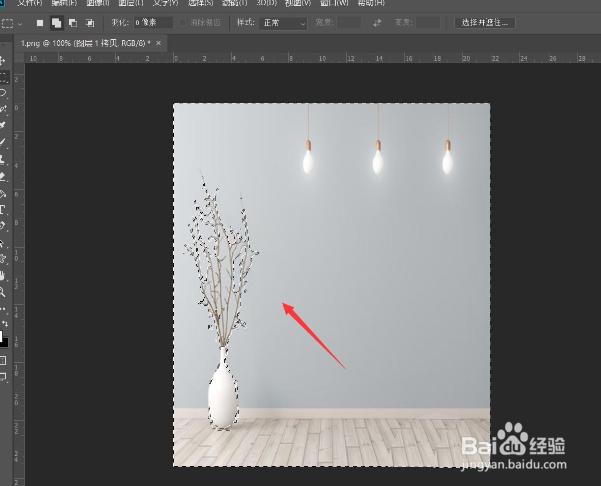
Task: Select the Type (T) tool
Action: pos(3,209)
